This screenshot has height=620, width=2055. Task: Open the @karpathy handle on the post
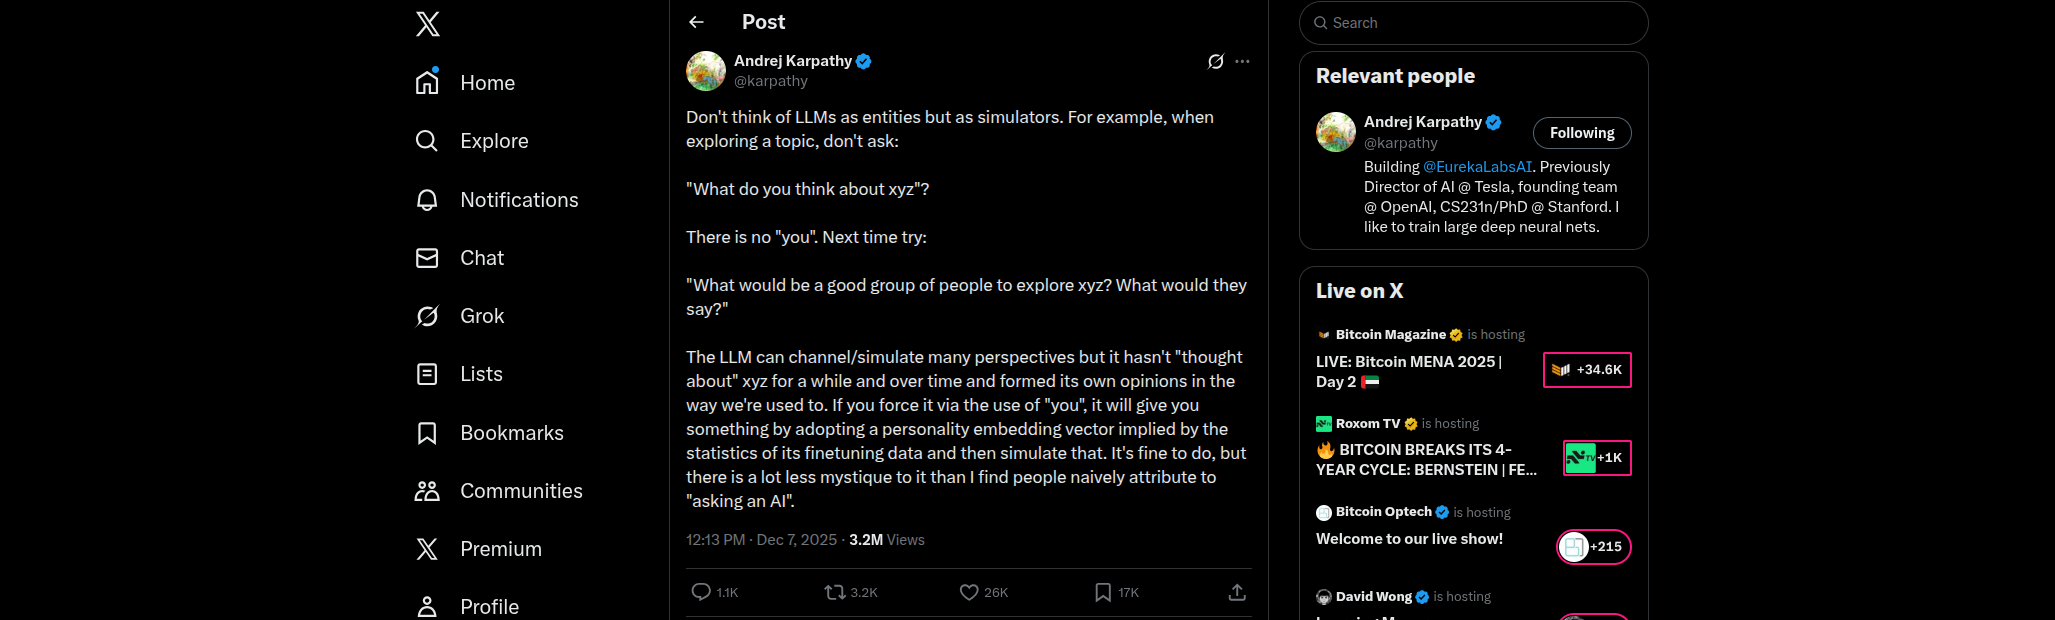[770, 81]
